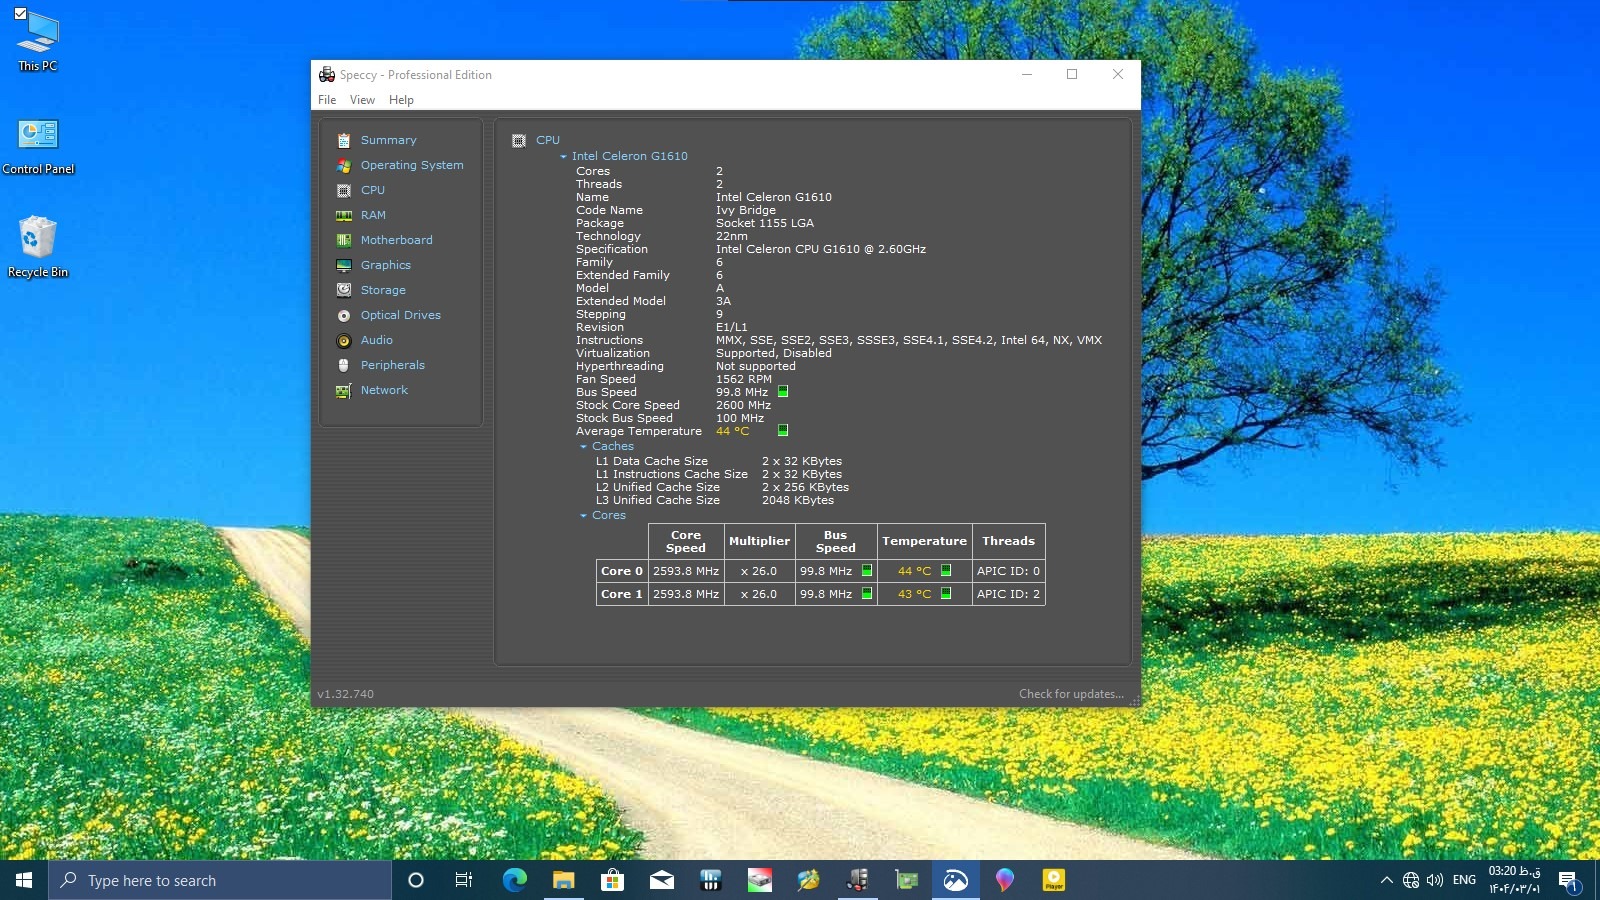The height and width of the screenshot is (900, 1600).
Task: Click the Motherboard icon in sidebar
Action: [344, 240]
